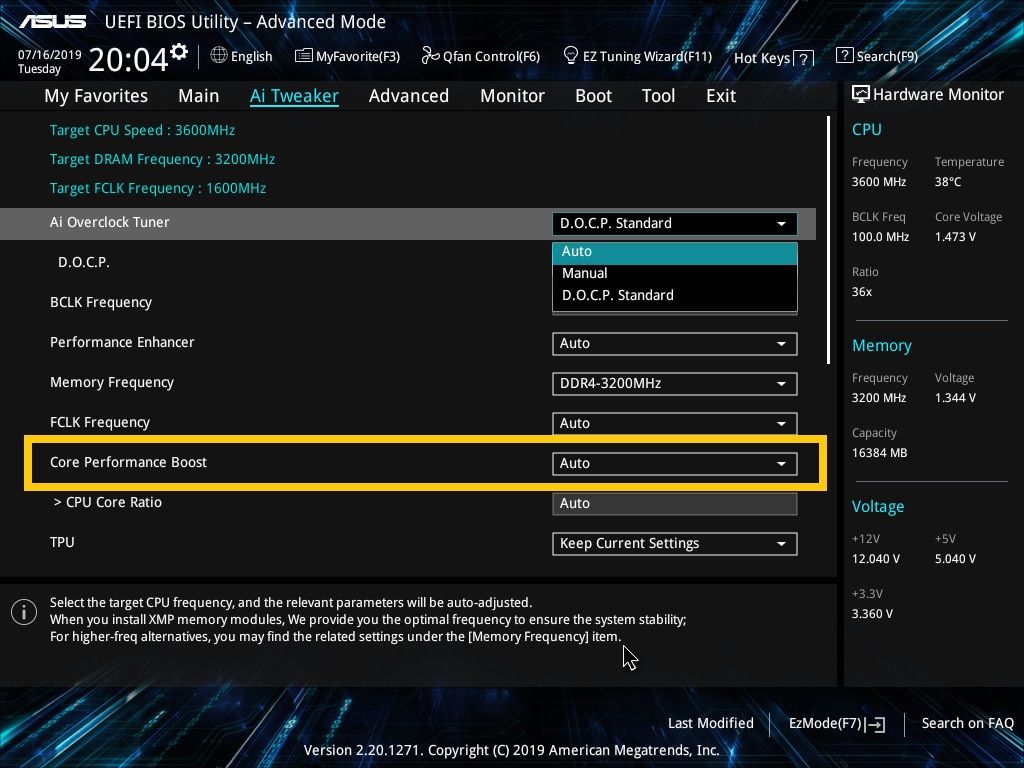Click the memory Capacity 16384 MB value

[x=879, y=453]
